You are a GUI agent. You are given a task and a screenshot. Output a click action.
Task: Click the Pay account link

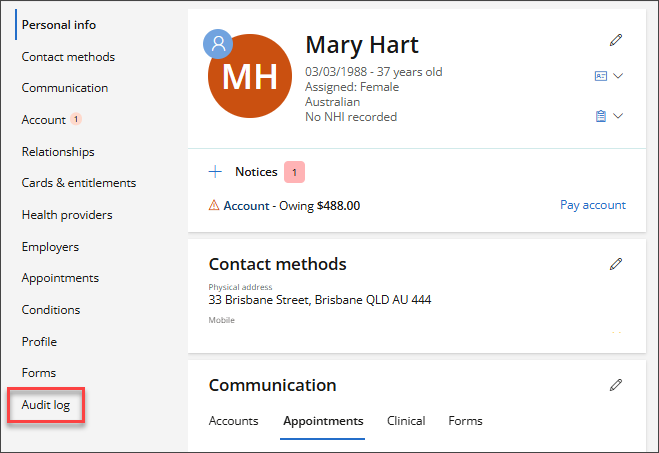coord(592,205)
